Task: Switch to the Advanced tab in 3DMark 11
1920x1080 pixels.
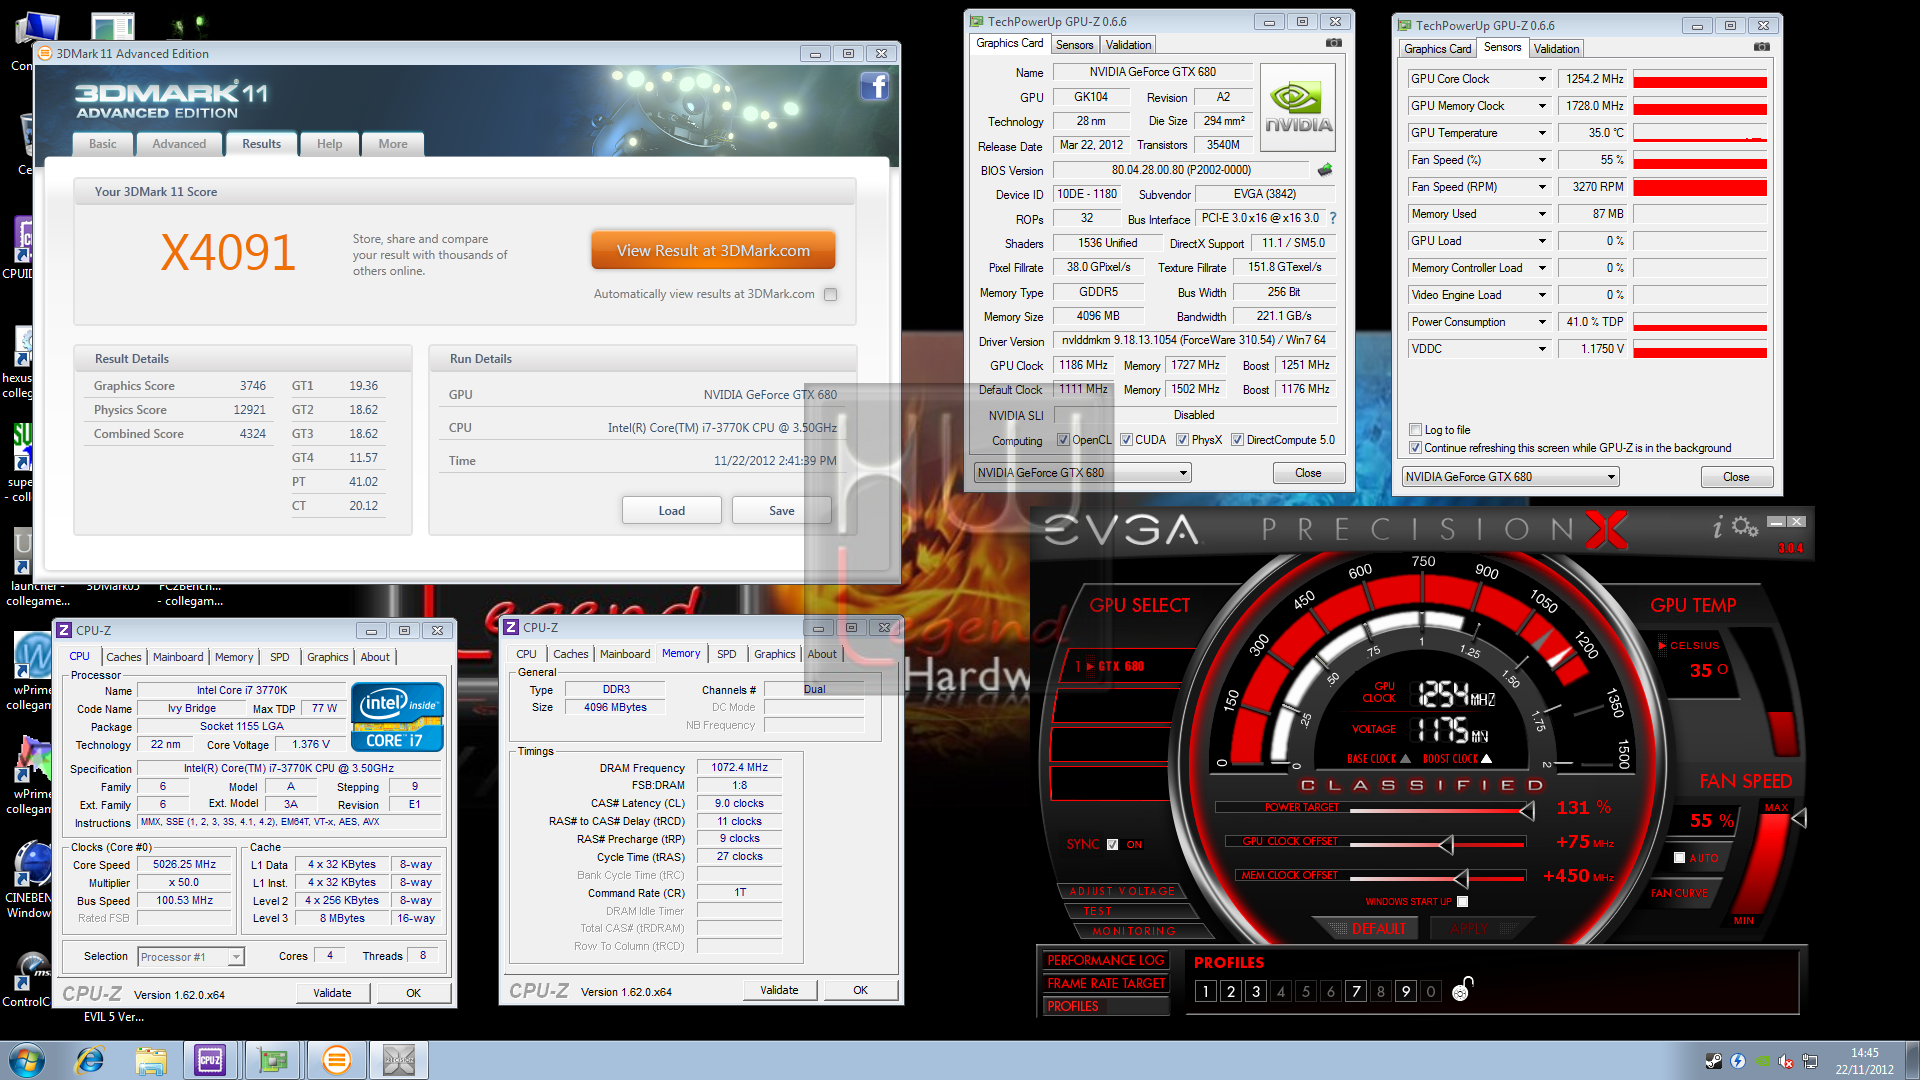Action: tap(179, 144)
